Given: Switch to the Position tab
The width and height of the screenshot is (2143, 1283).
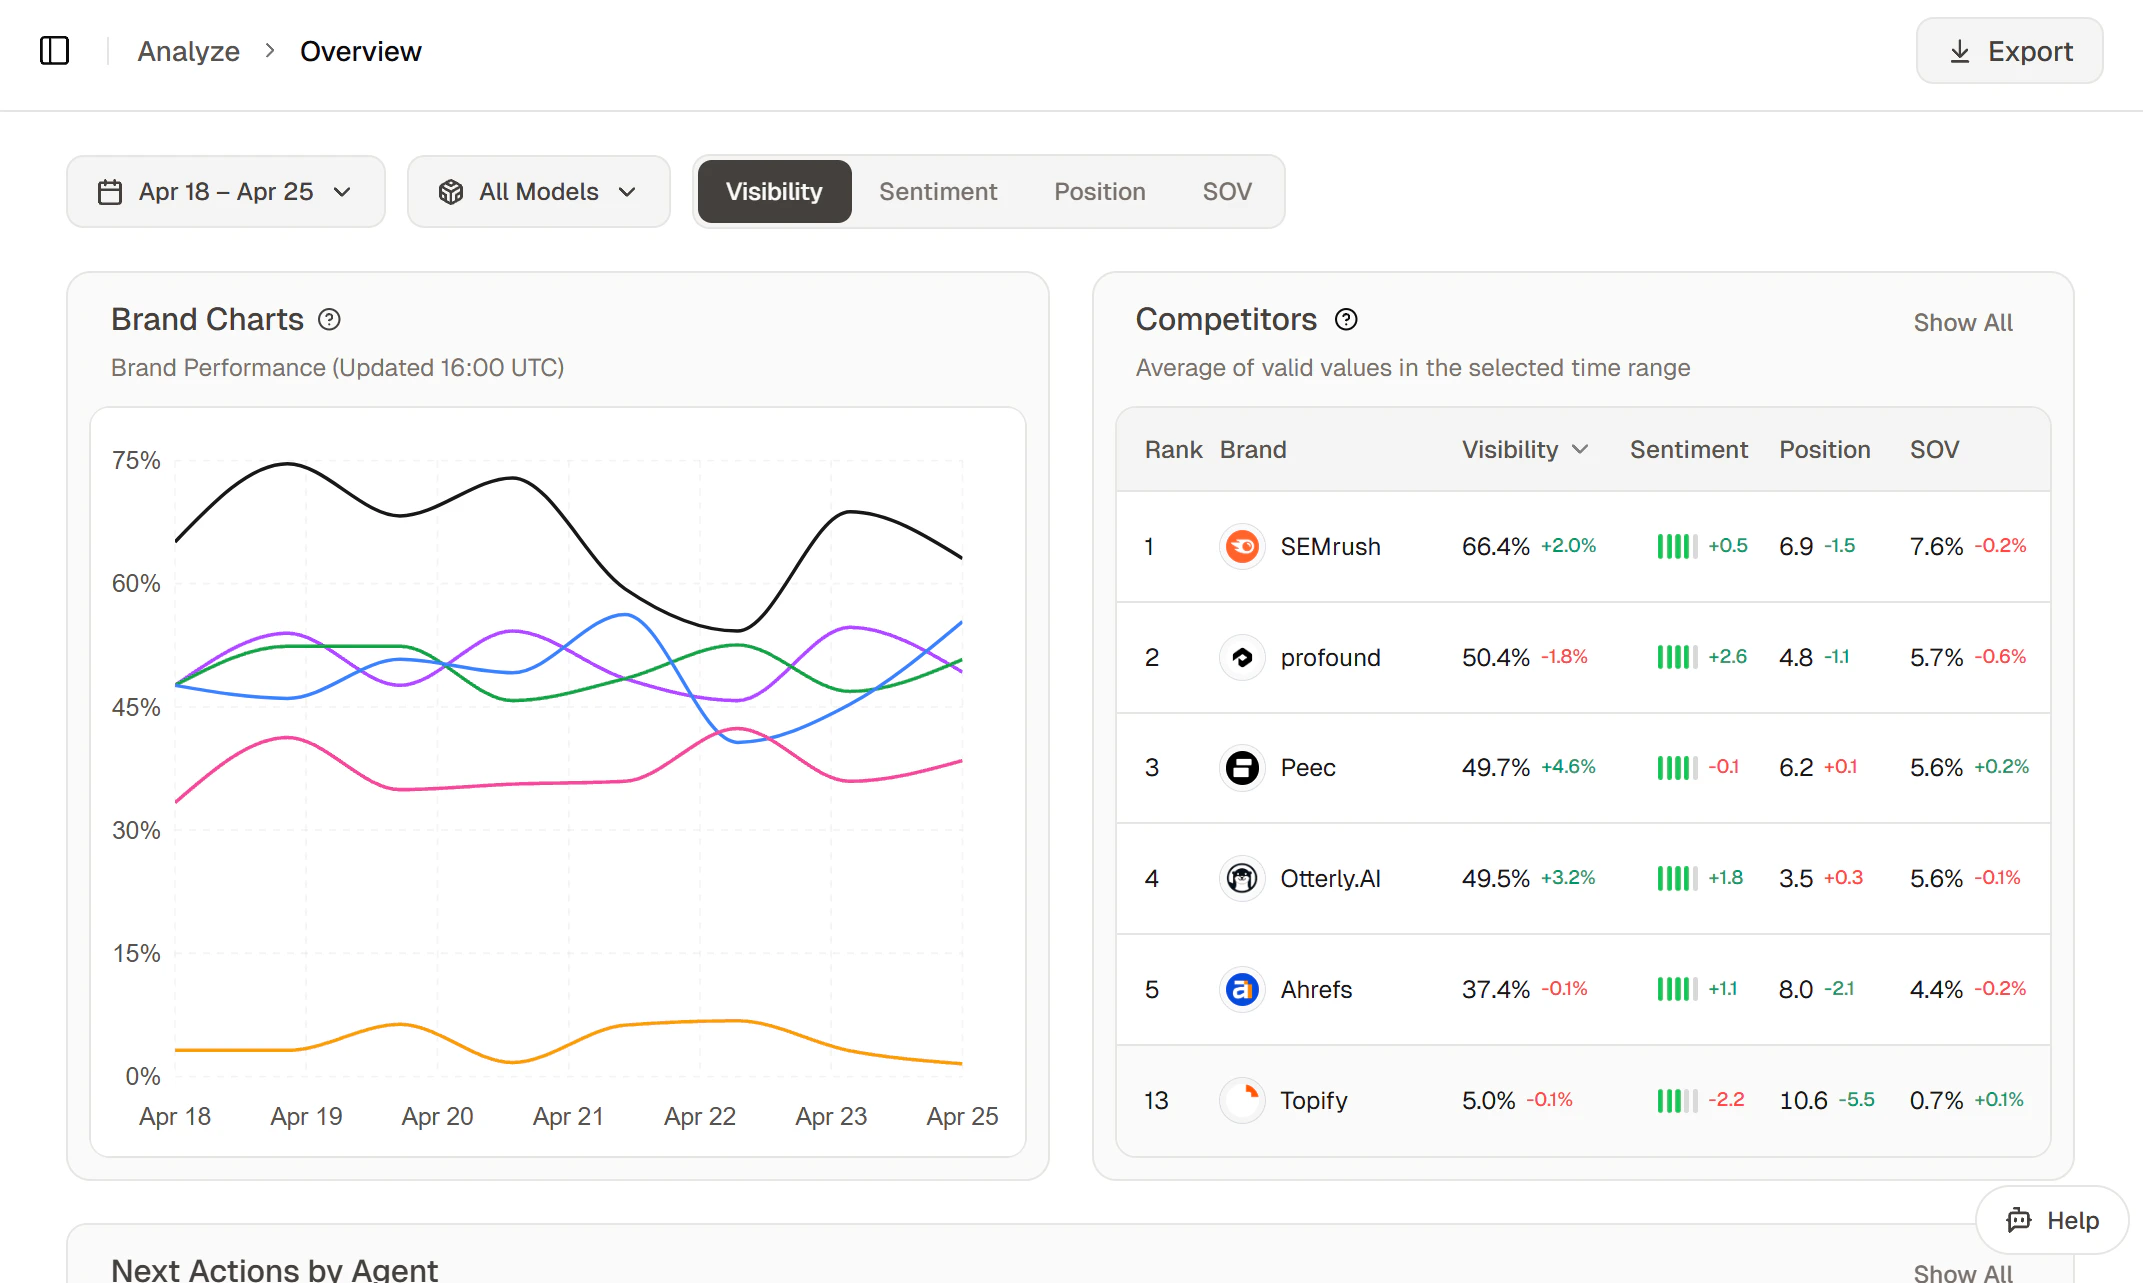Looking at the screenshot, I should (x=1100, y=191).
